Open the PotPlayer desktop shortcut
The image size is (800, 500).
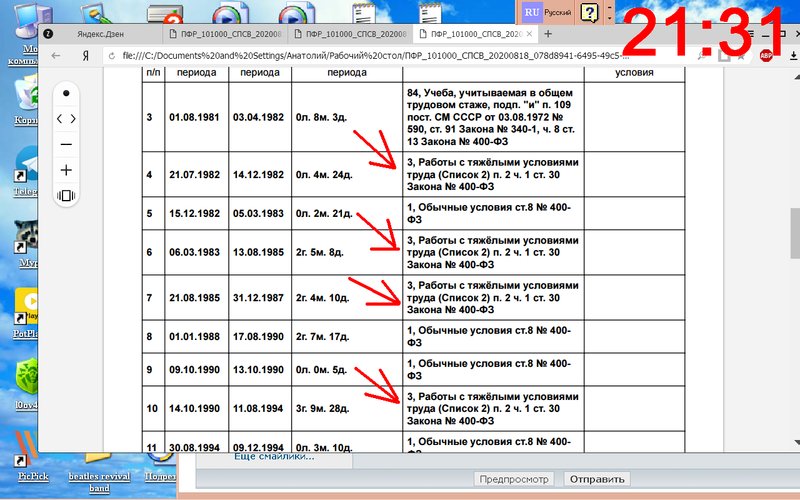[x=25, y=310]
